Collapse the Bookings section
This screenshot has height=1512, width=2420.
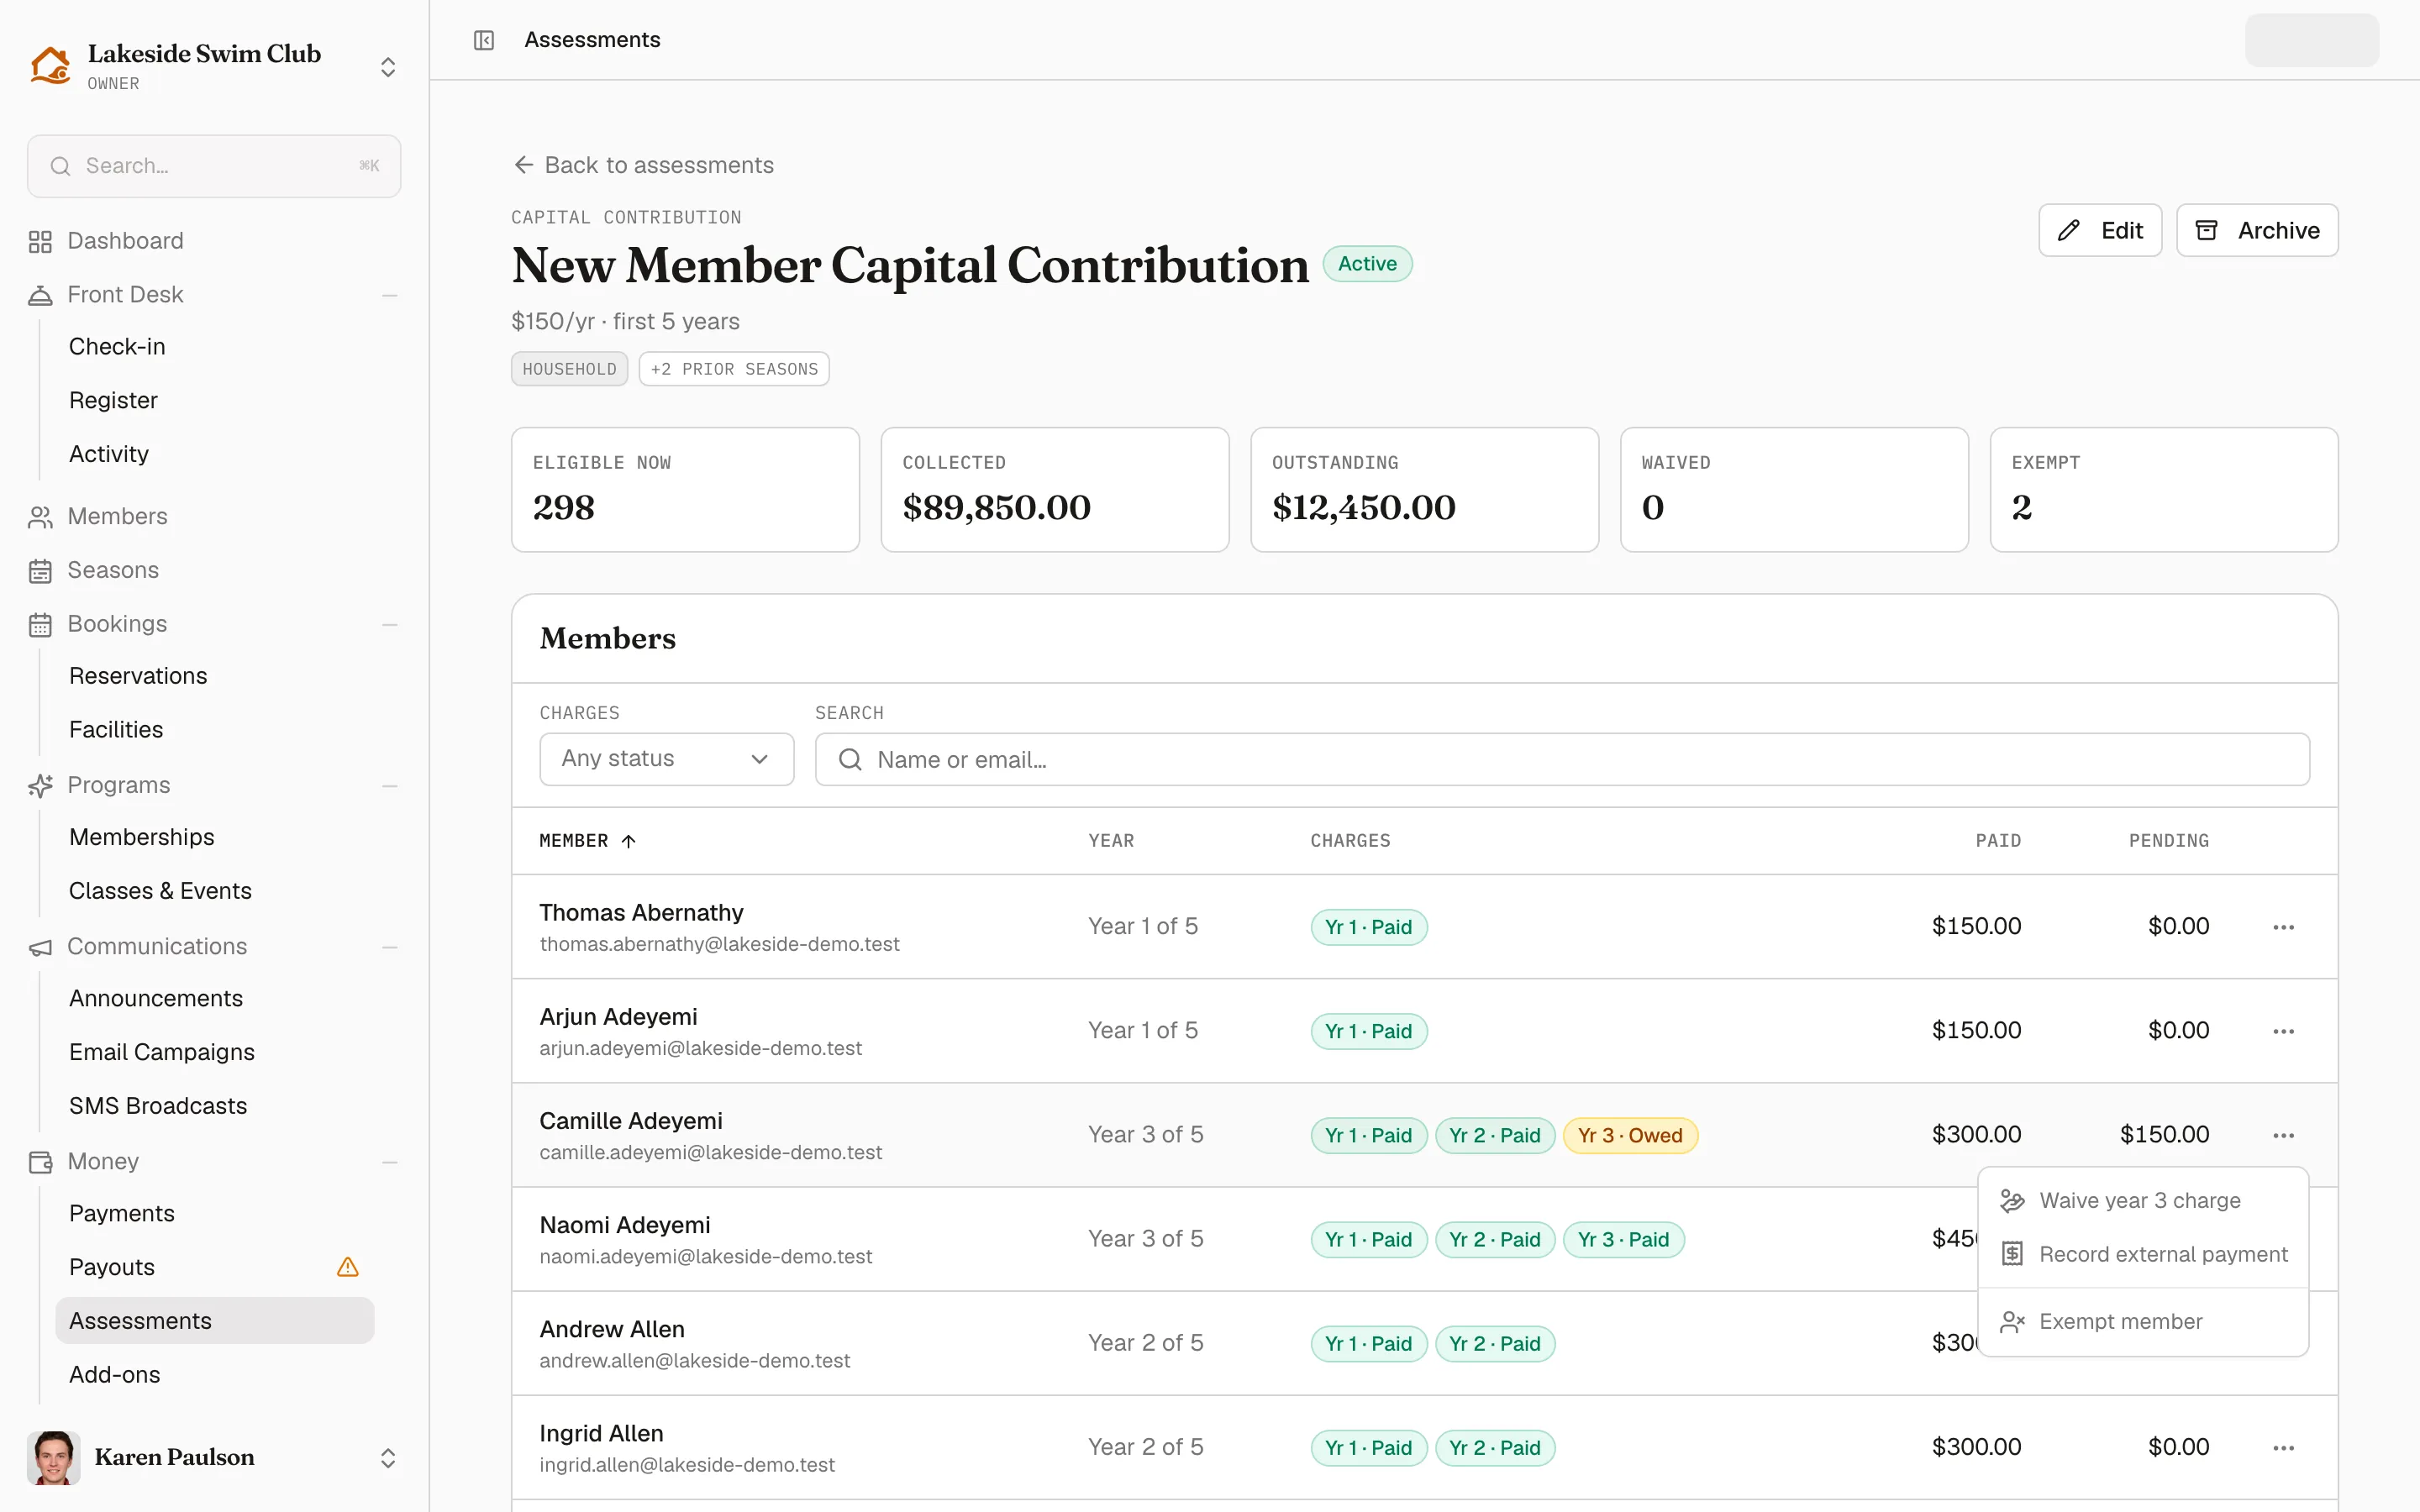(x=390, y=625)
